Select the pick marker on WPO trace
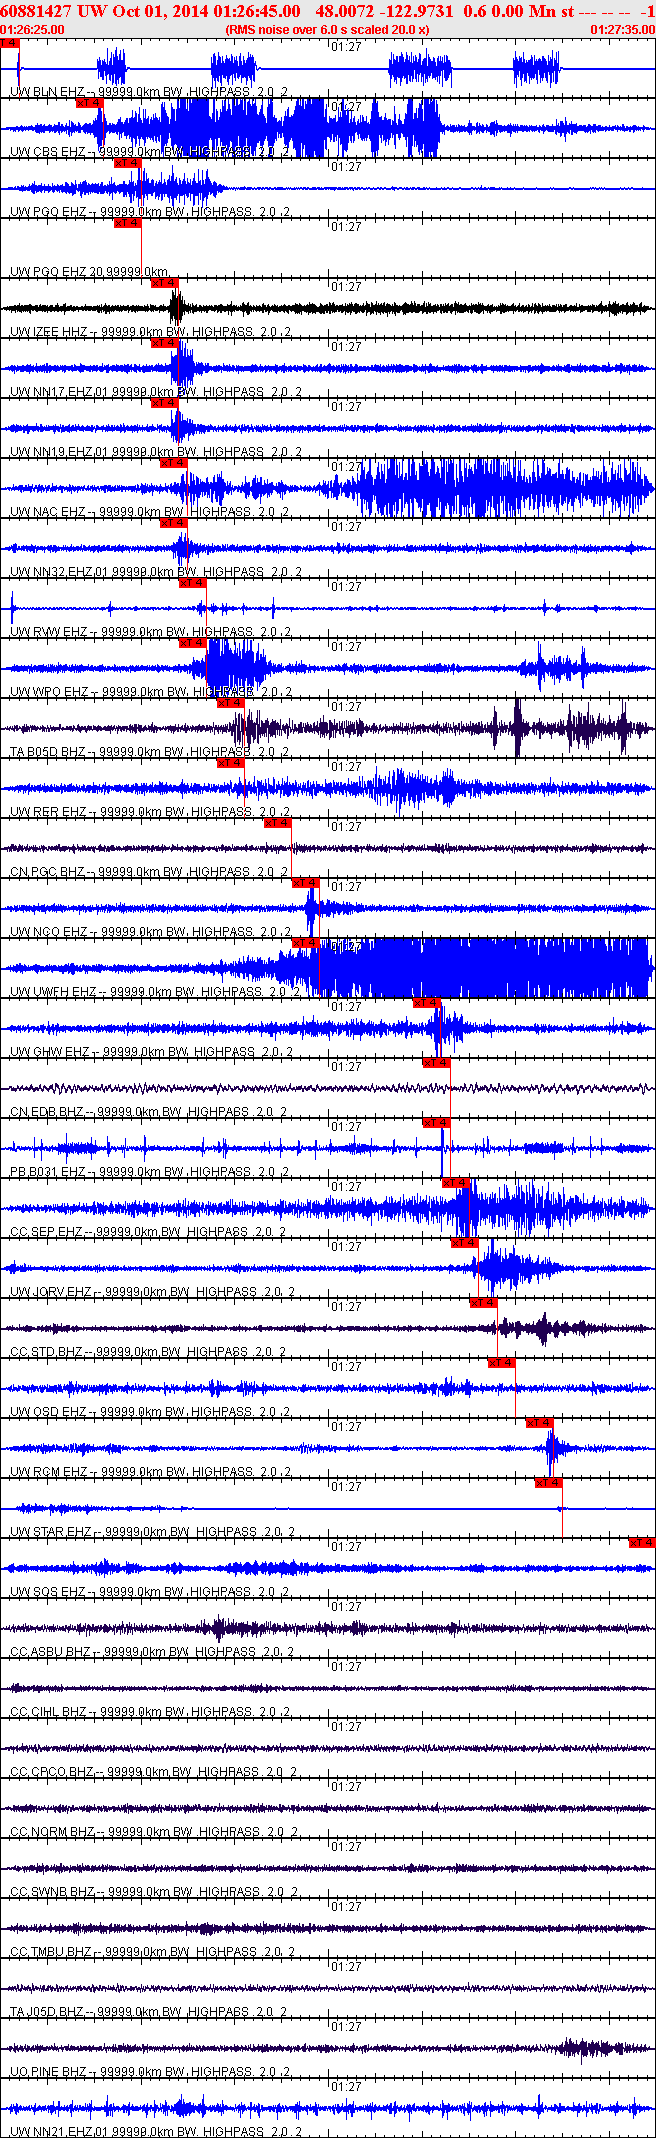The height and width of the screenshot is (2138, 656). click(192, 643)
